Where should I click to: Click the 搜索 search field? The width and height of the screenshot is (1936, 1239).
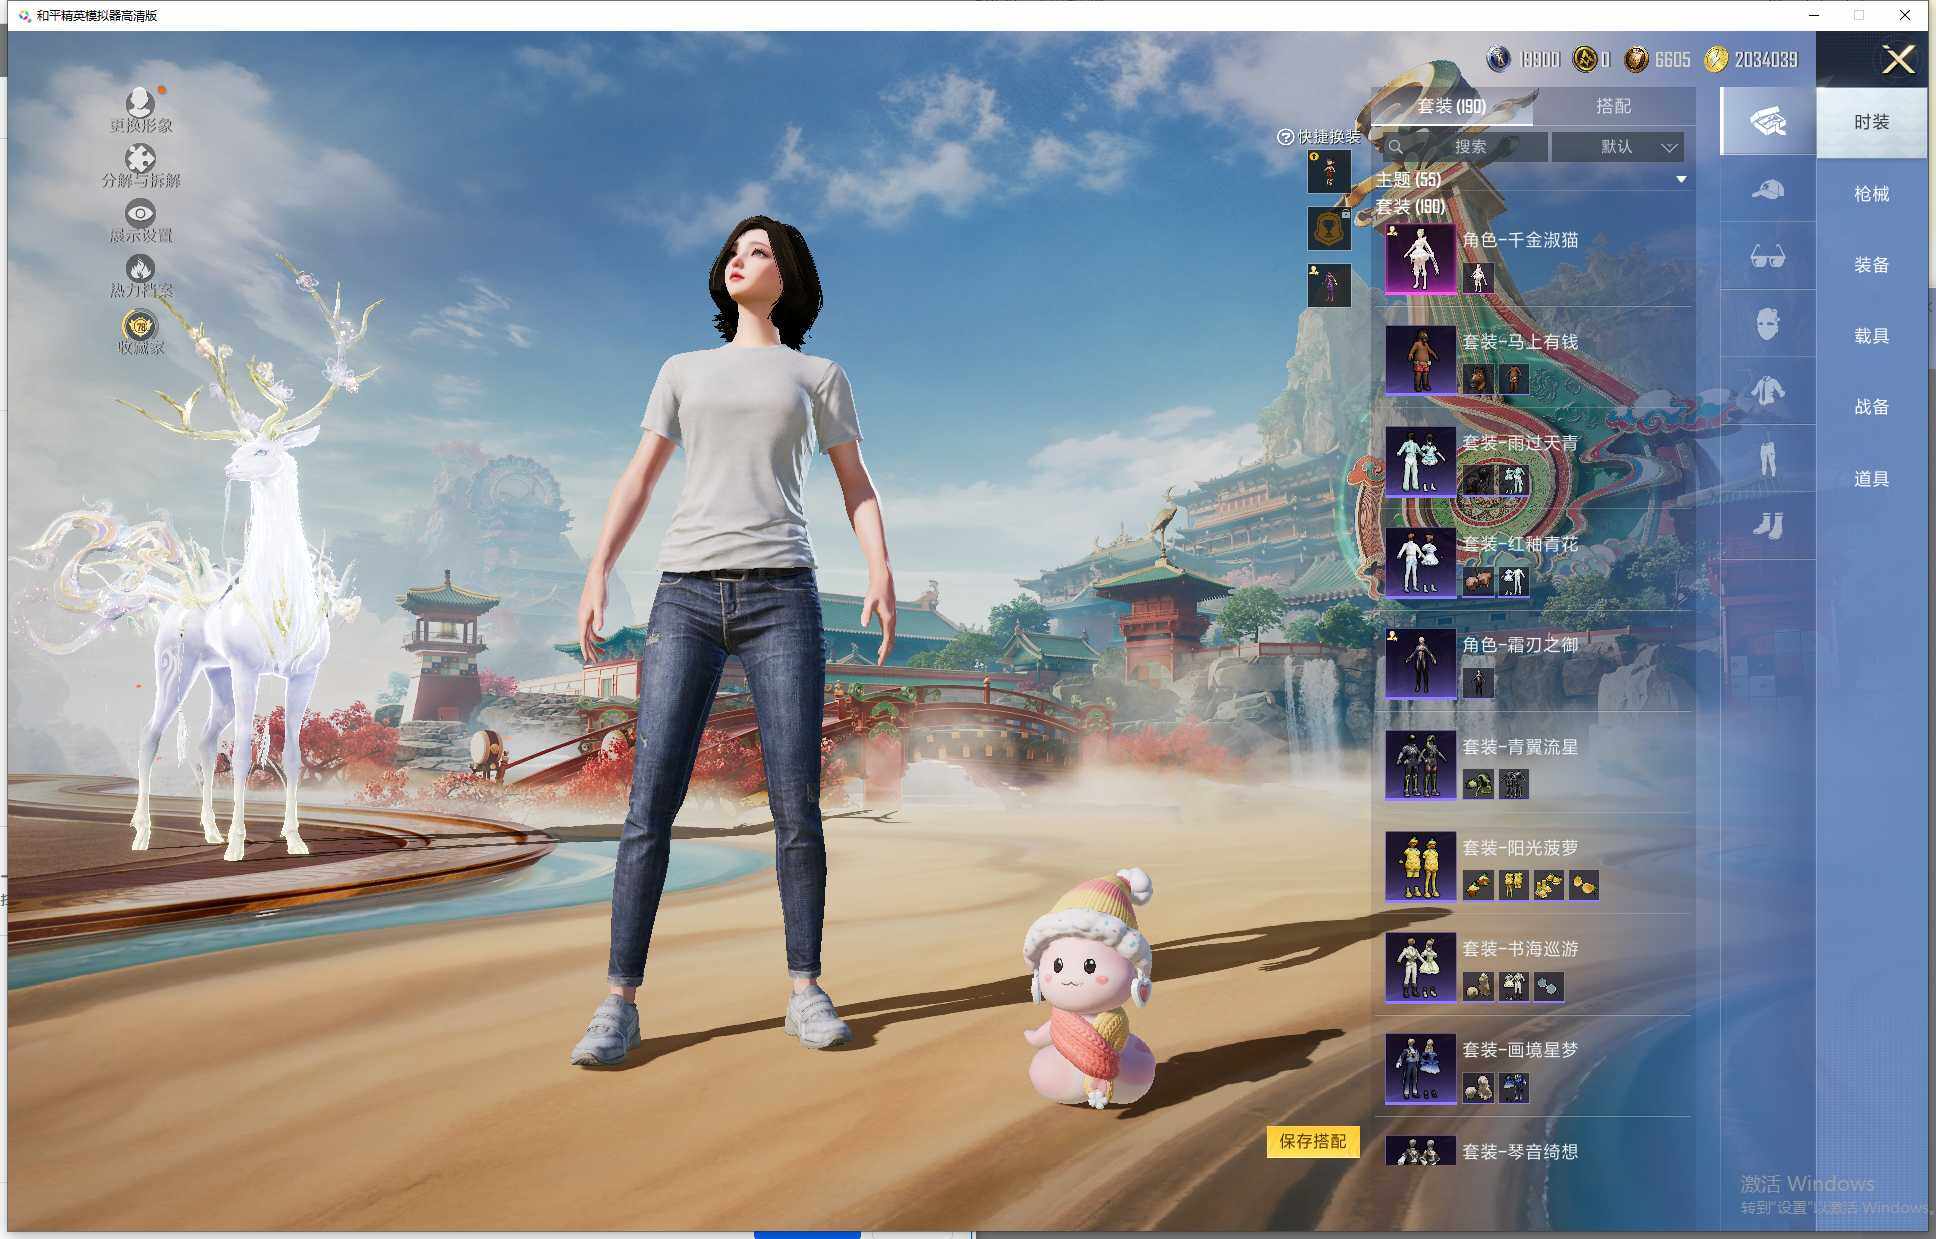[1468, 147]
